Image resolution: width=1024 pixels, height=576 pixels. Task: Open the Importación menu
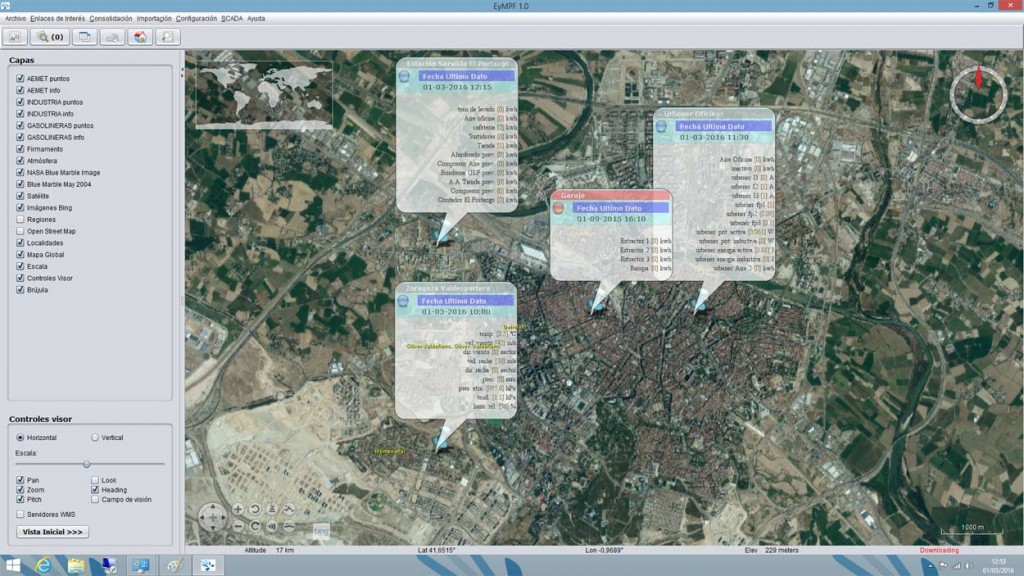[x=154, y=18]
